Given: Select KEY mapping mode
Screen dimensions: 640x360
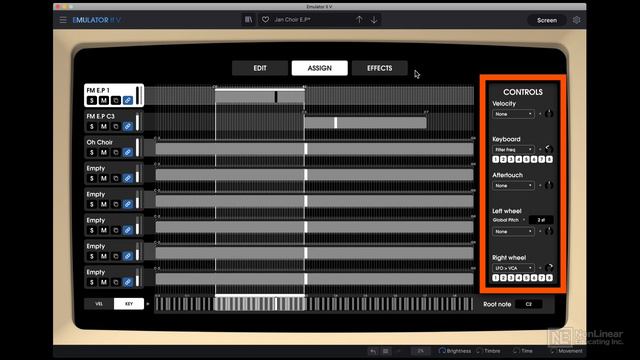Looking at the screenshot, I should [x=129, y=304].
